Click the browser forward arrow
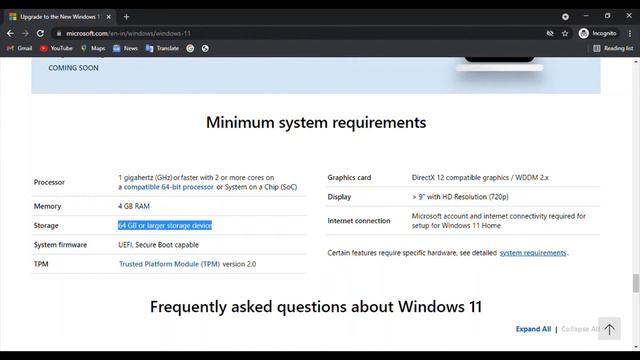 pyautogui.click(x=25, y=33)
